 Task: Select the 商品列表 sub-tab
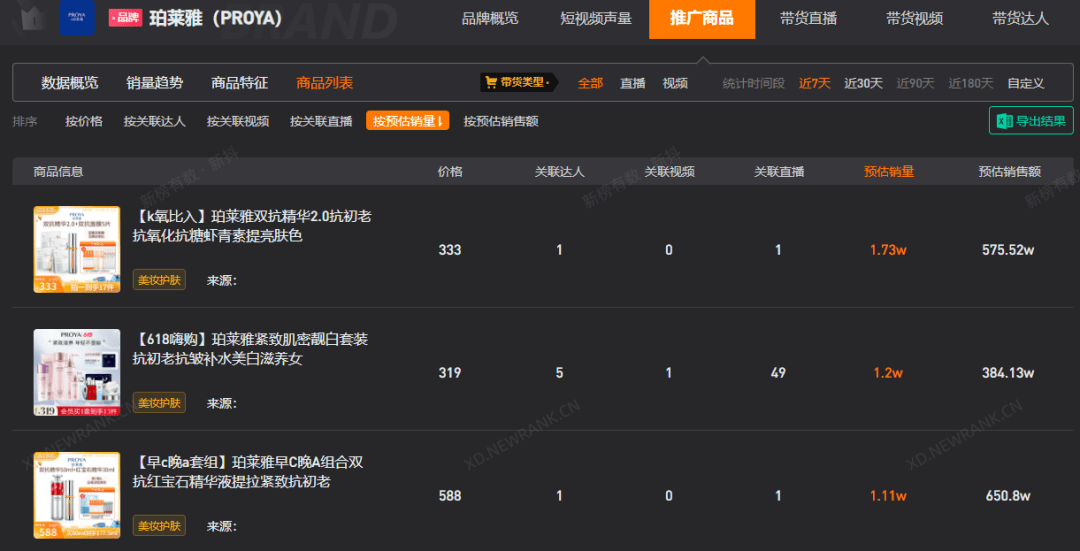pyautogui.click(x=324, y=83)
